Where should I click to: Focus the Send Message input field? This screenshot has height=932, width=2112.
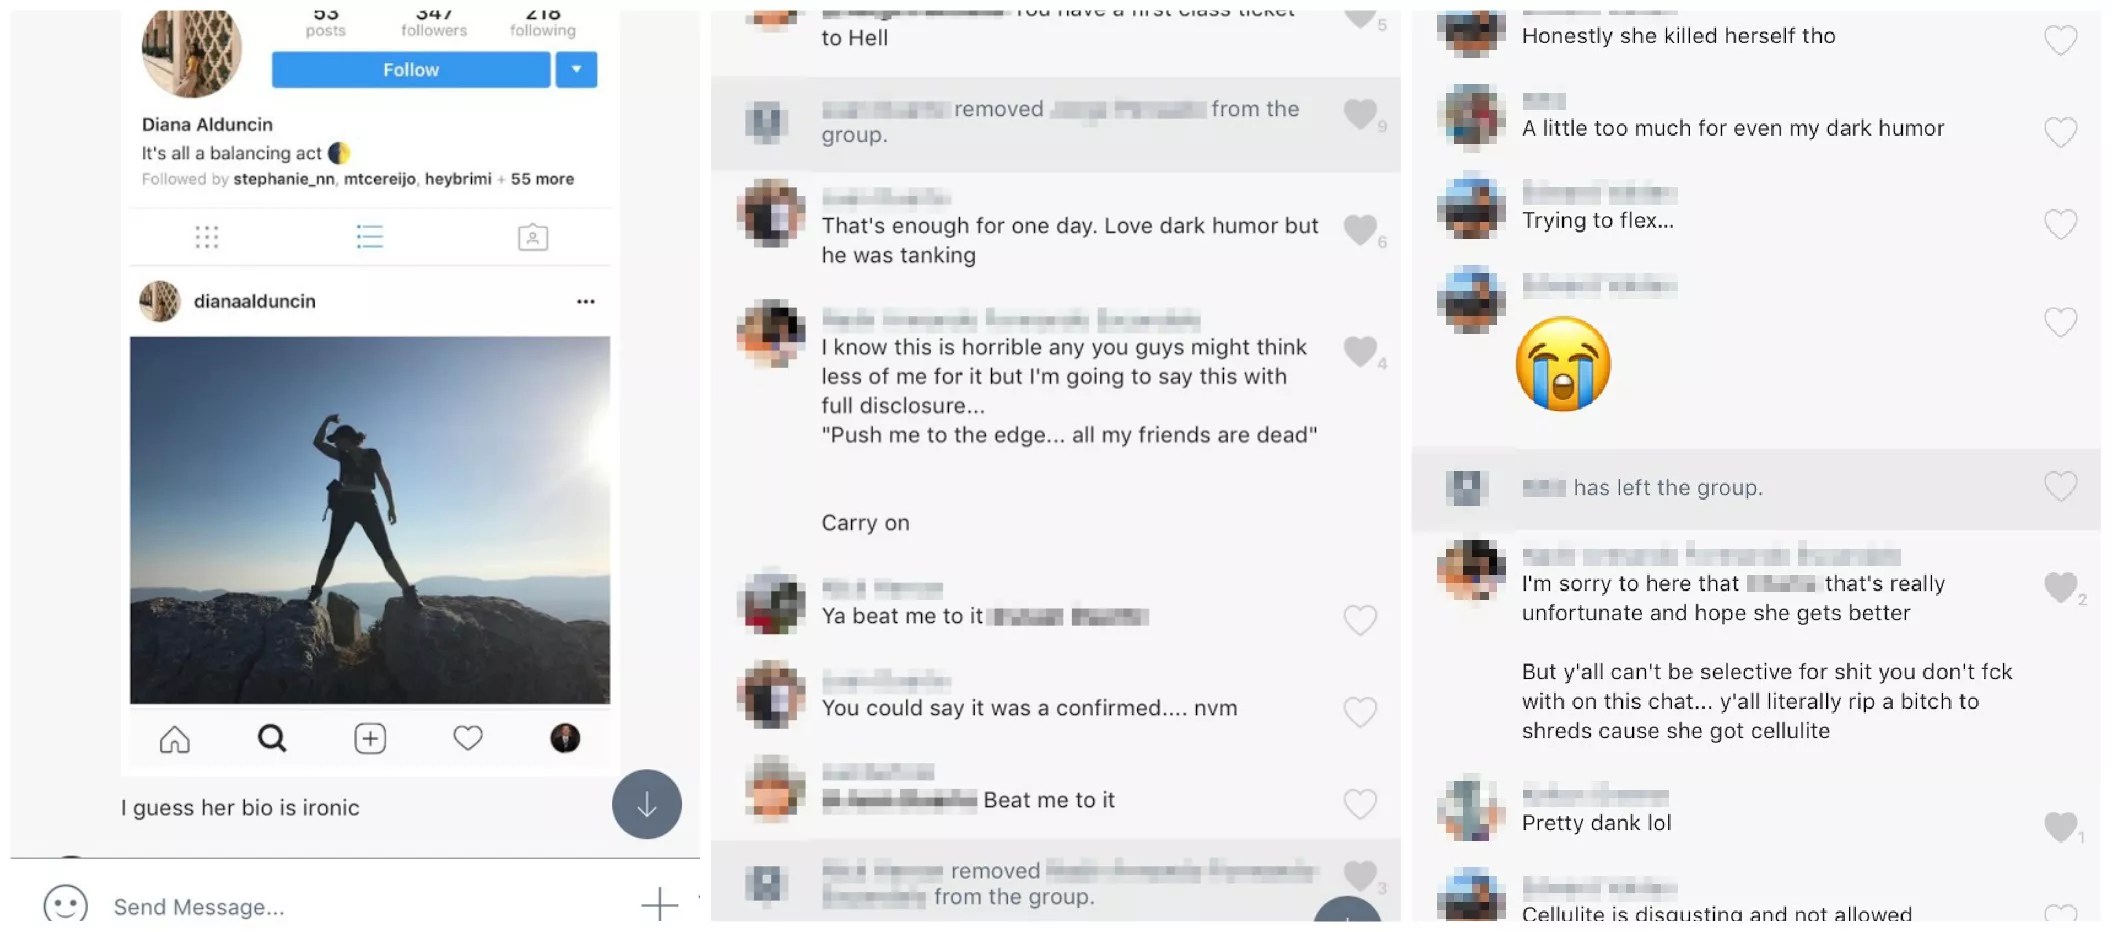point(360,906)
